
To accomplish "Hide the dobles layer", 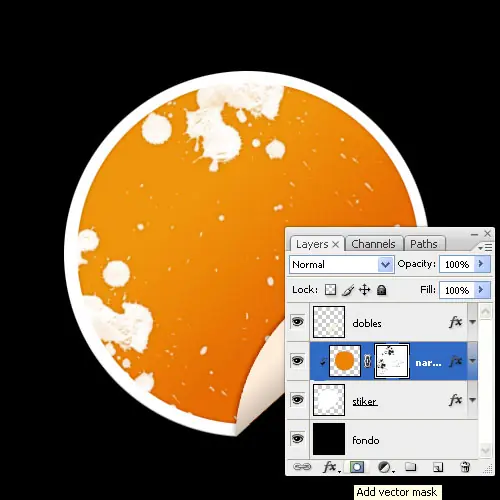I will click(x=298, y=322).
